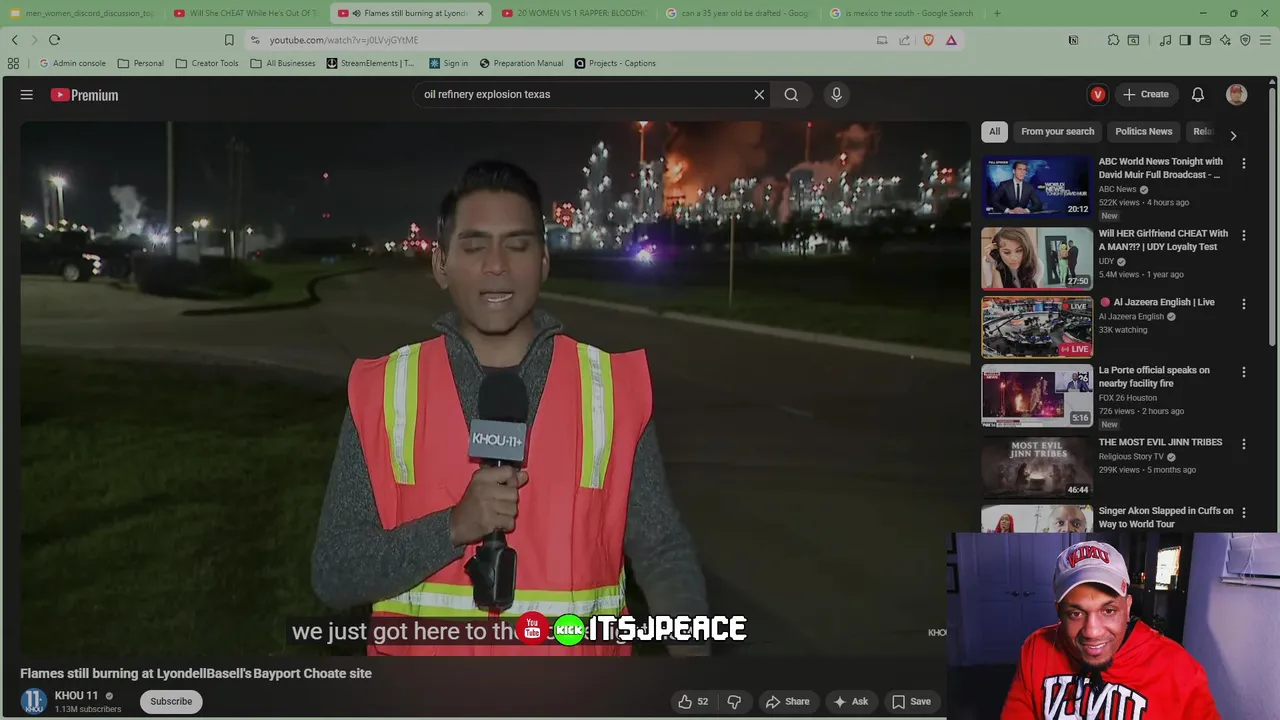Toggle the browser sidebar panel icon
1280x720 pixels.
tap(1185, 40)
